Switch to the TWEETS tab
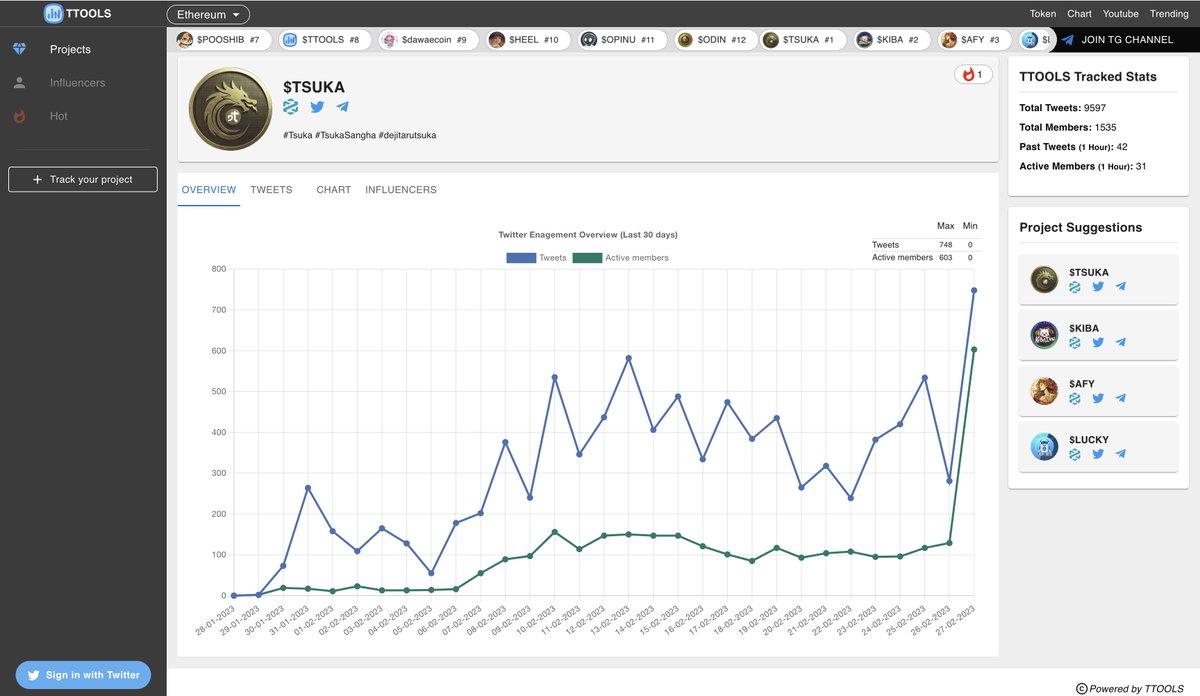This screenshot has width=1200, height=696. click(x=271, y=190)
